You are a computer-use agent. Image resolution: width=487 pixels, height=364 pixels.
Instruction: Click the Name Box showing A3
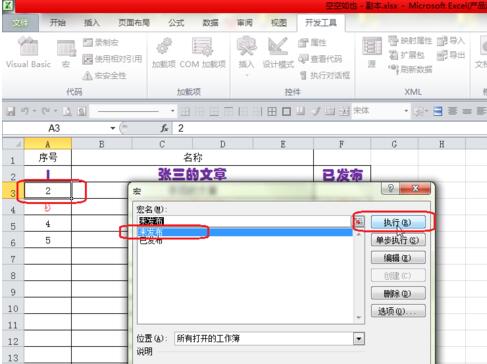54,128
